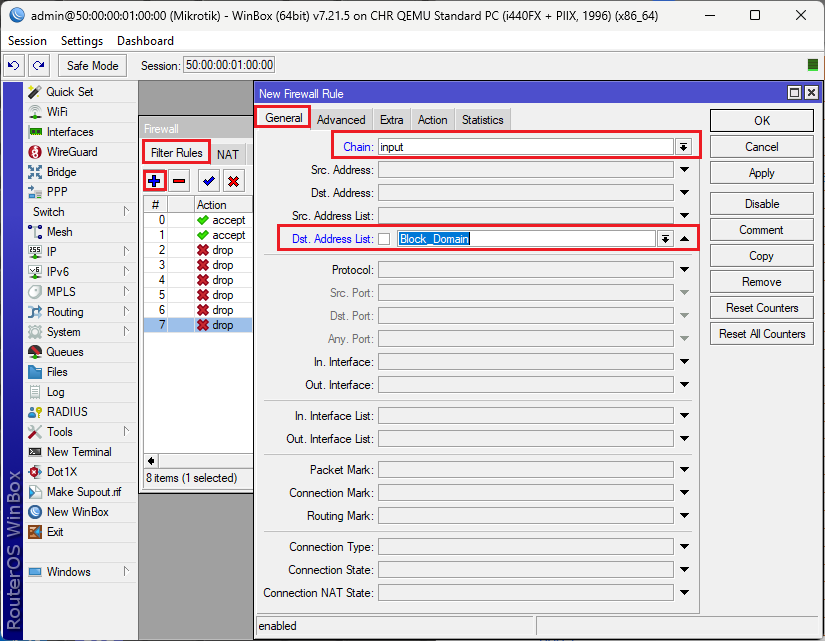Open the Interfaces section
Viewport: 825px width, 641px height.
[x=69, y=132]
